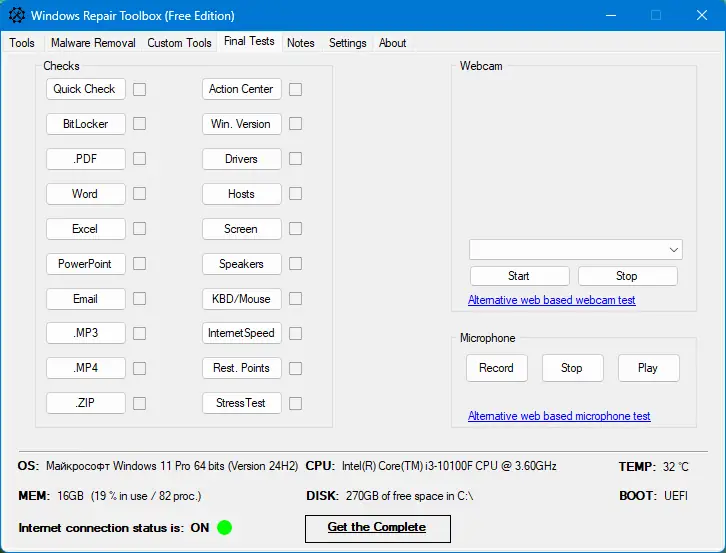The height and width of the screenshot is (553, 726).
Task: Click the BOOT value UEFI
Action: coord(676,496)
